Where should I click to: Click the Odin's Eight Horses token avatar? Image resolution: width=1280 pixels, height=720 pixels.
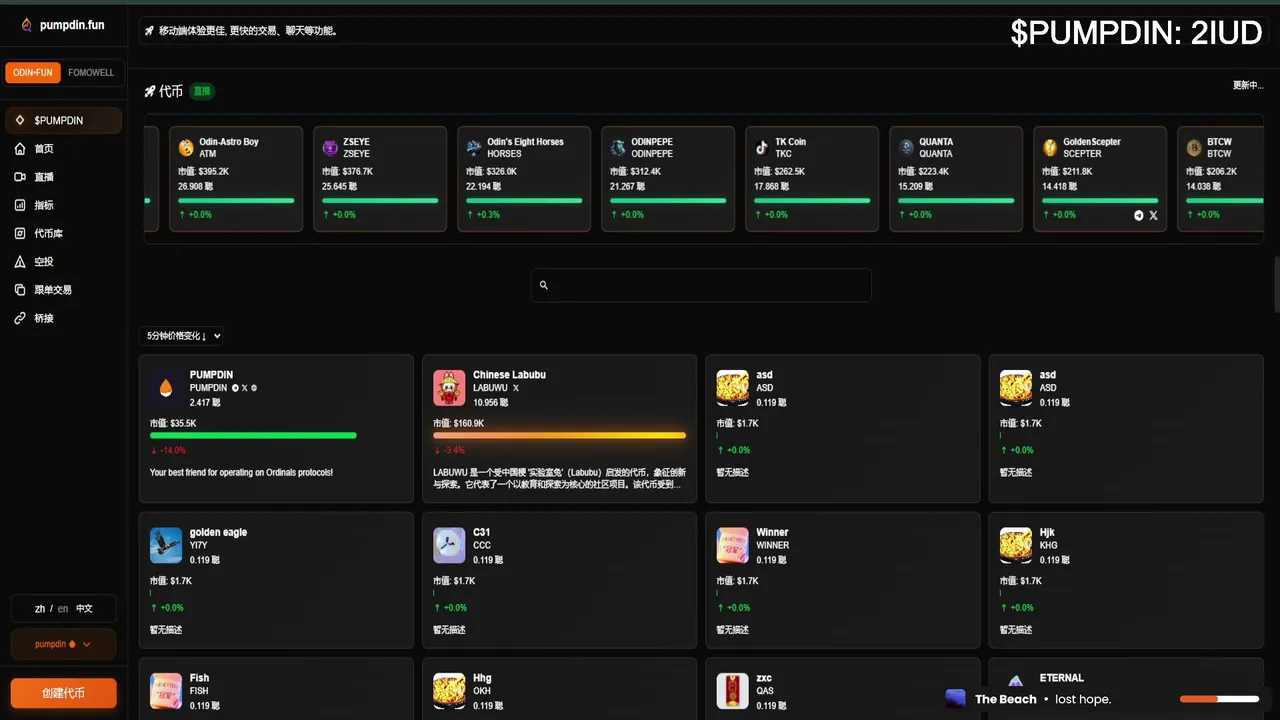point(474,148)
